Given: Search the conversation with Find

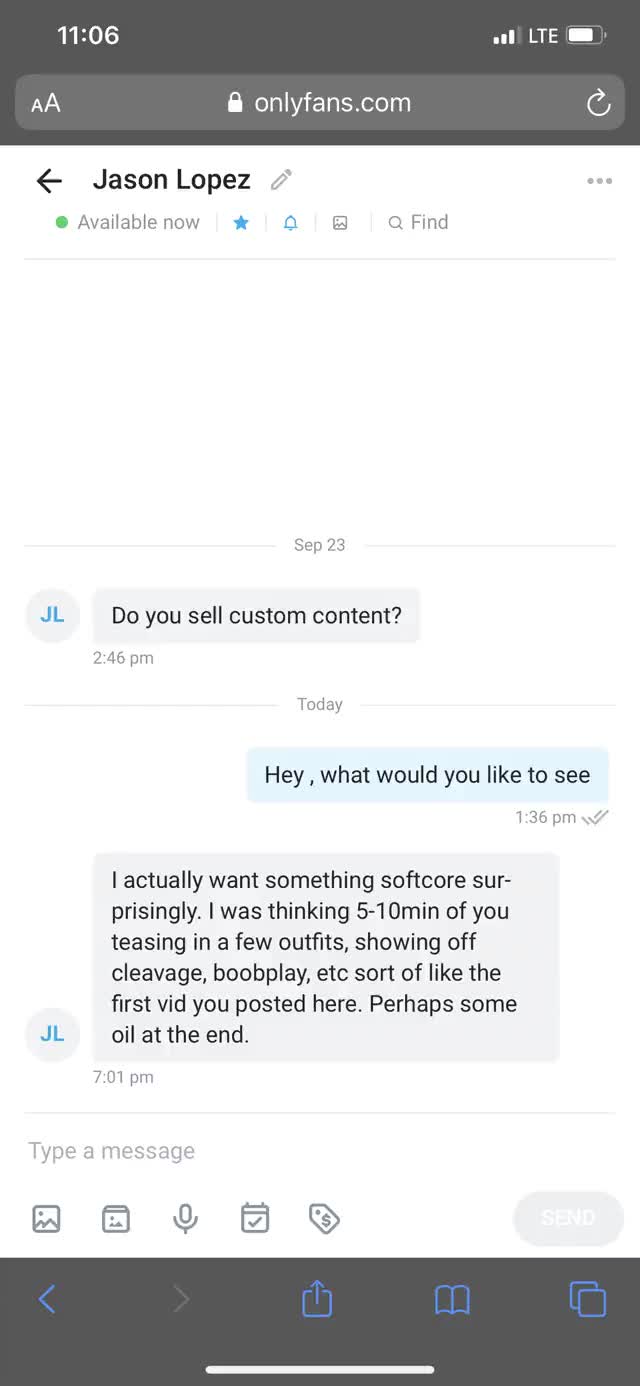Looking at the screenshot, I should point(418,223).
